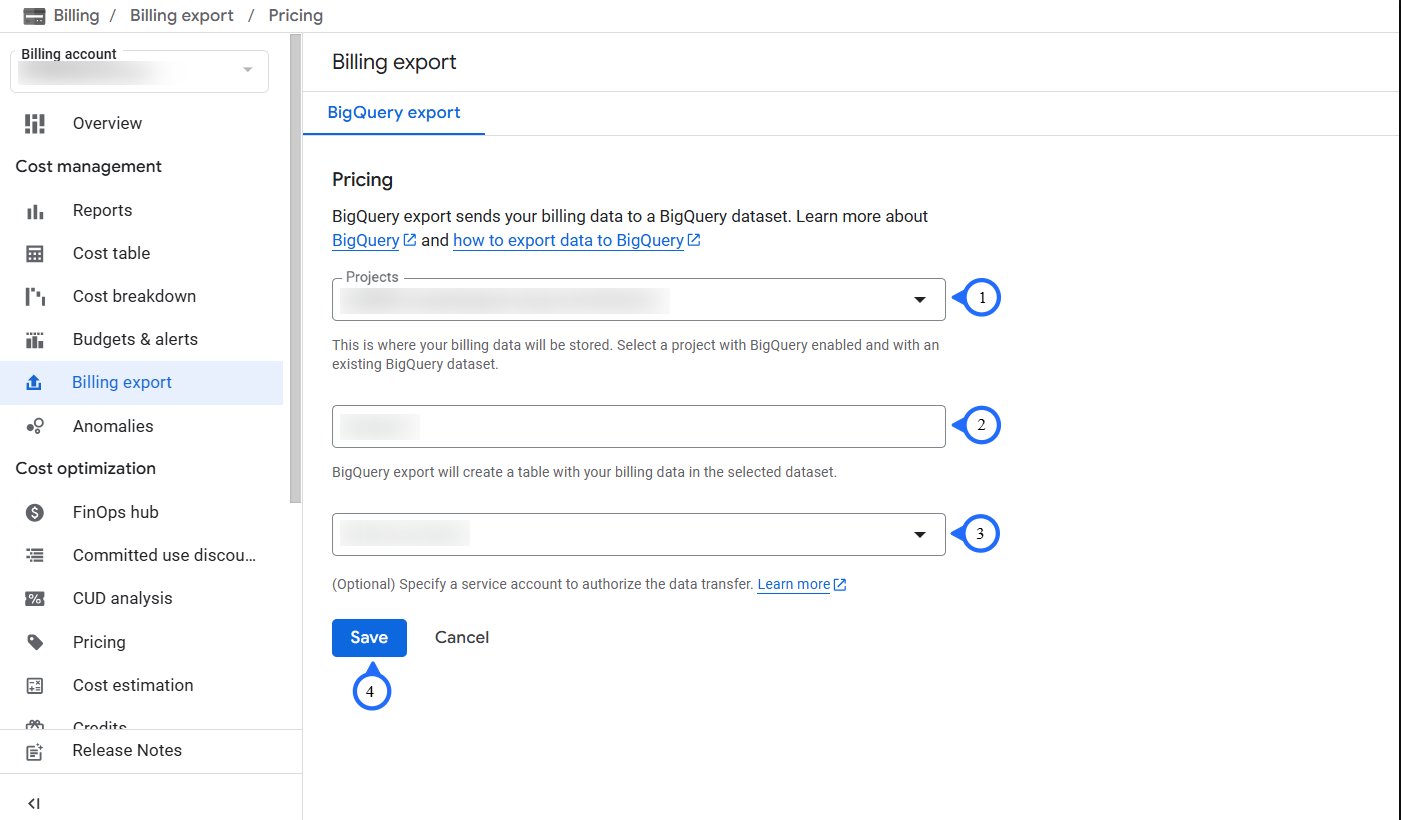Open FinOps hub
This screenshot has height=820, width=1401.
coord(116,513)
